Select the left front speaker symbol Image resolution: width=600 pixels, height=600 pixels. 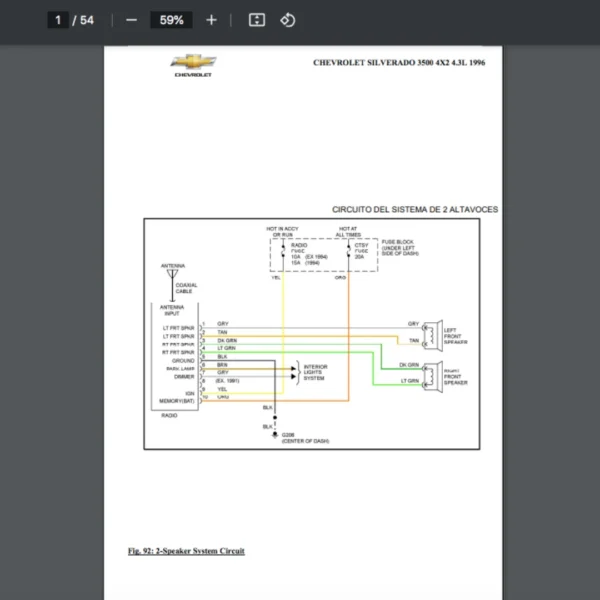click(x=431, y=331)
